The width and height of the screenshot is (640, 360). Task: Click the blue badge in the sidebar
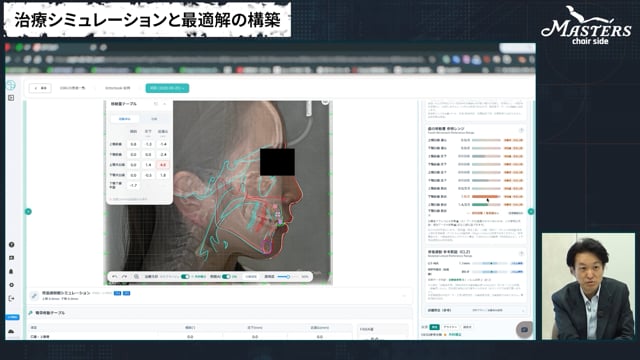12,317
